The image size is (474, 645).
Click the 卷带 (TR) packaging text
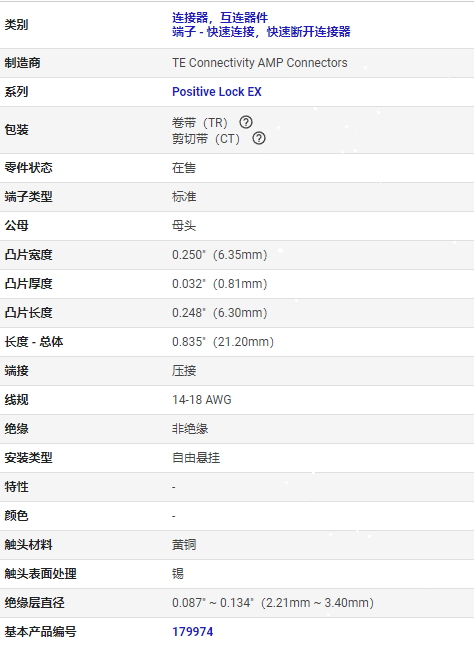[200, 123]
